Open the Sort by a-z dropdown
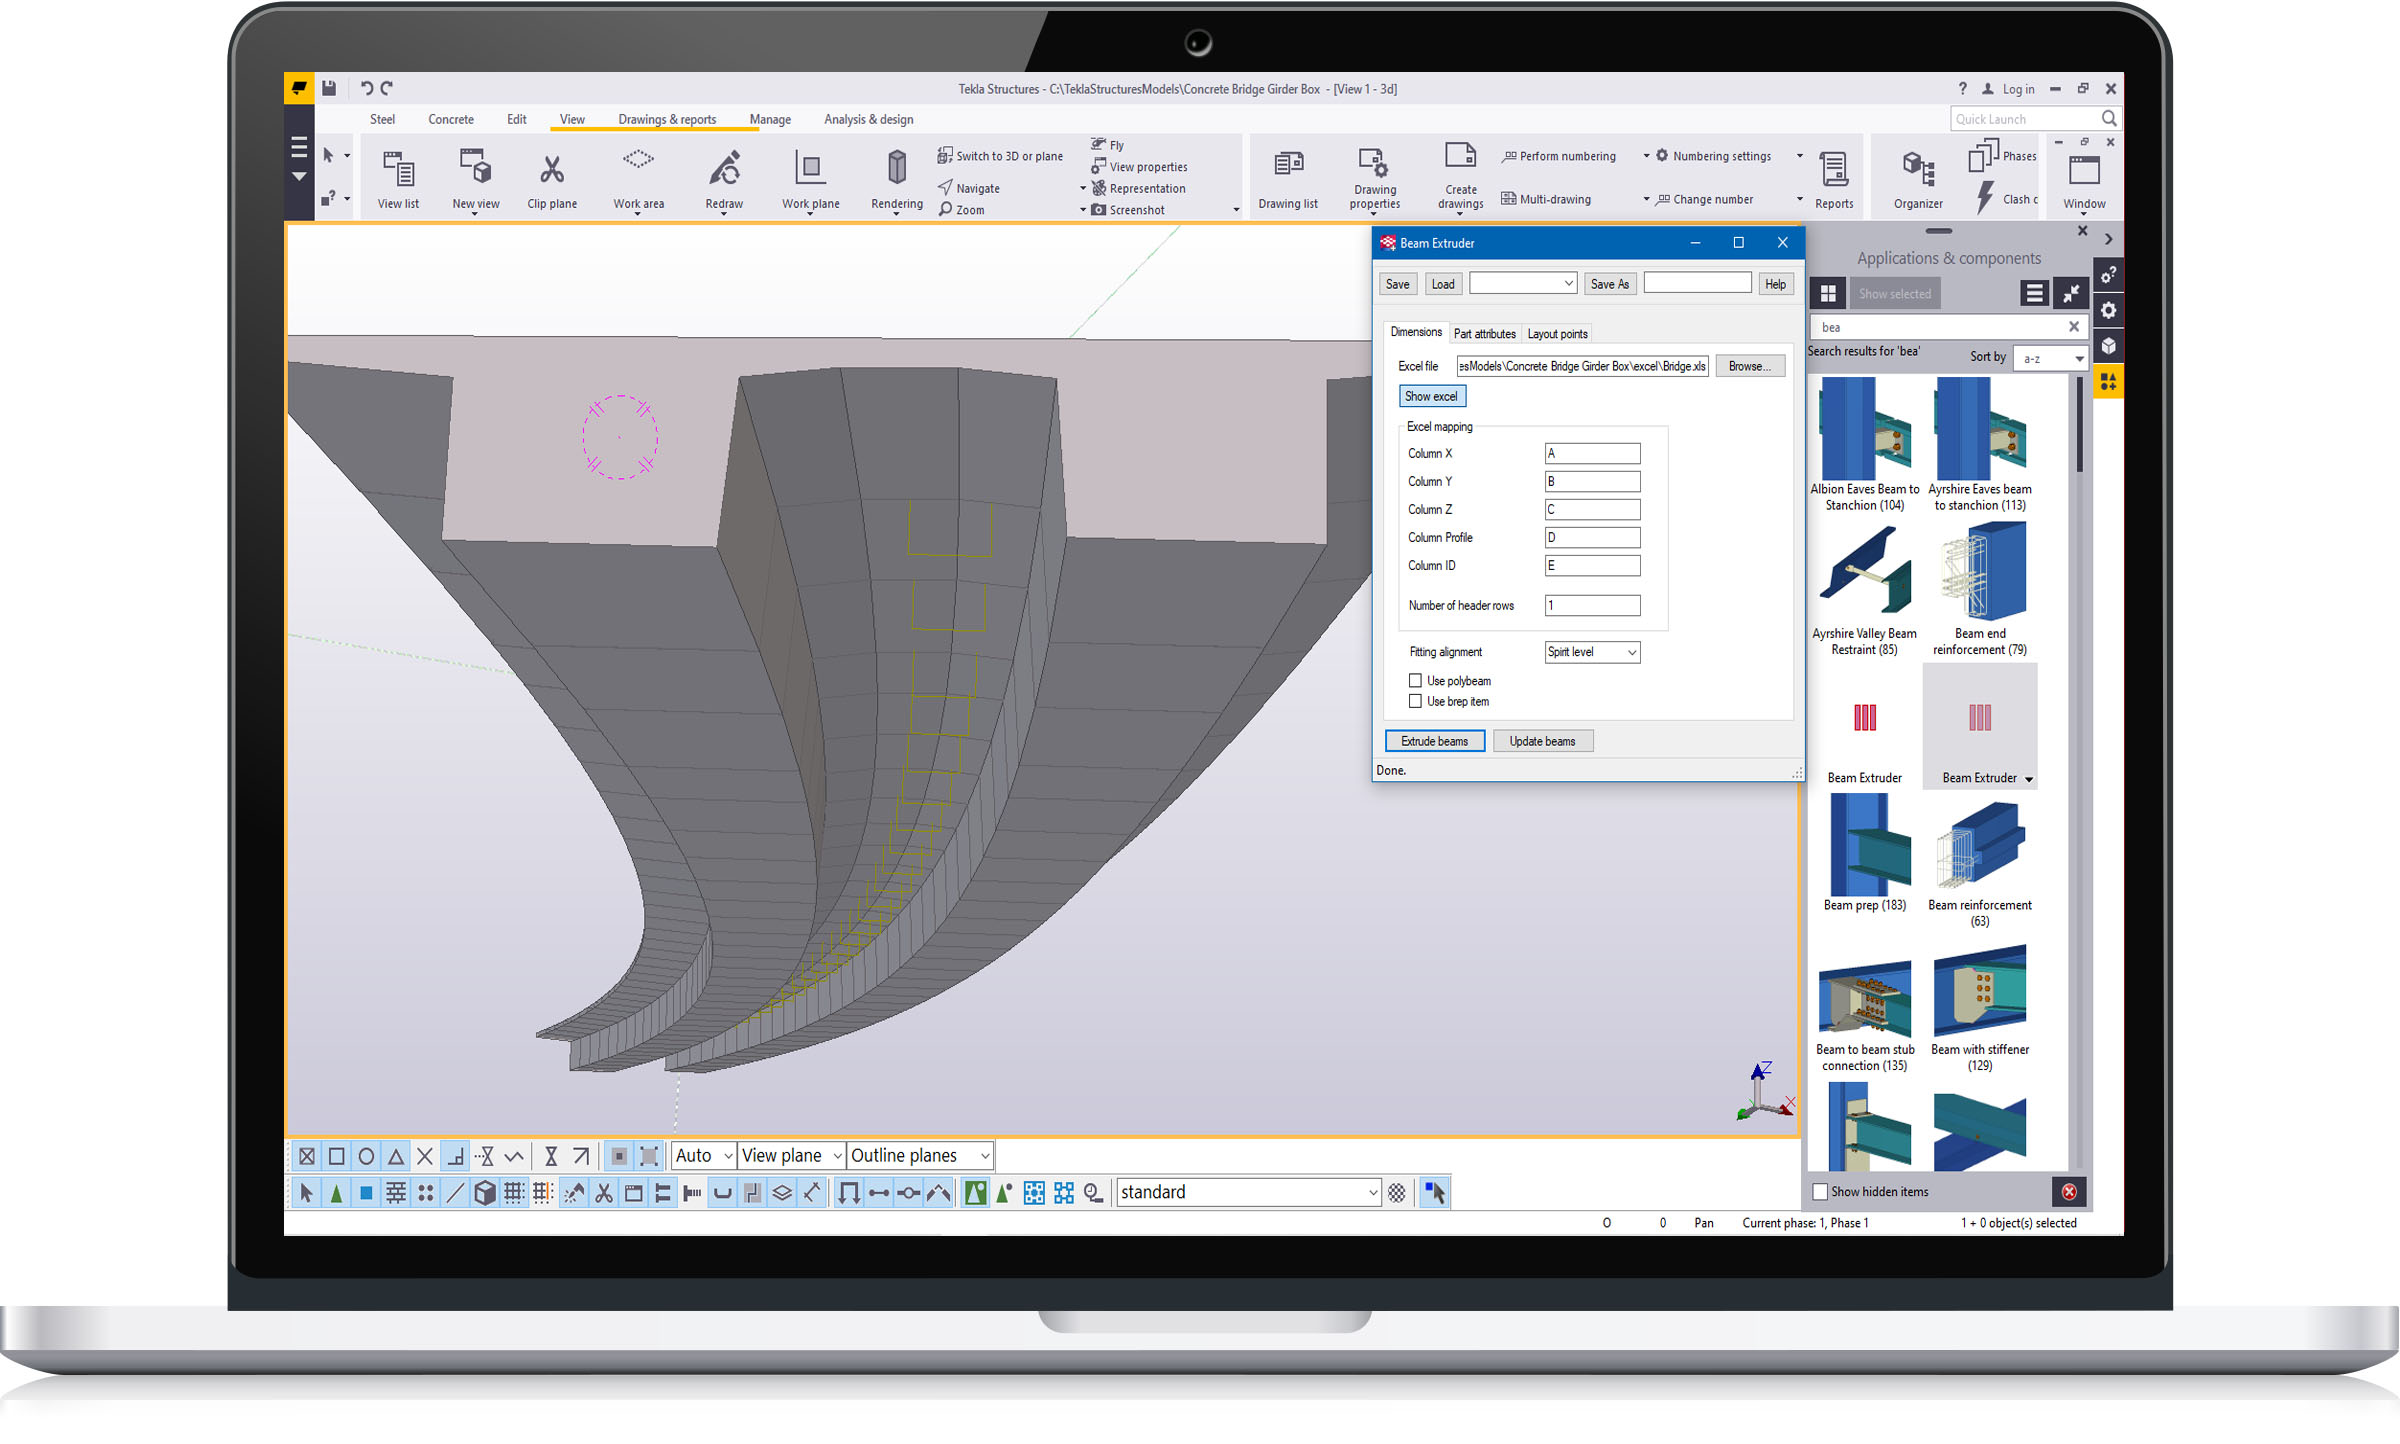This screenshot has height=1444, width=2400. [2050, 358]
